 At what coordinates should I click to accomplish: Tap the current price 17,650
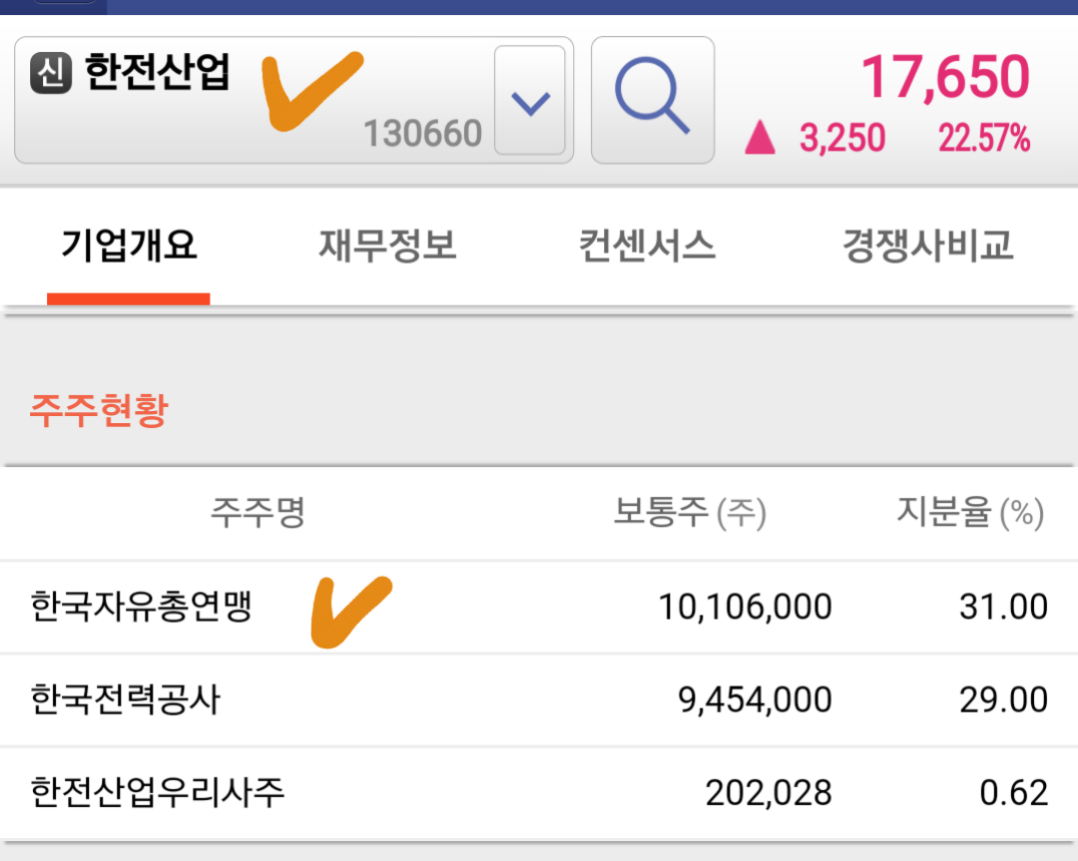(x=945, y=76)
